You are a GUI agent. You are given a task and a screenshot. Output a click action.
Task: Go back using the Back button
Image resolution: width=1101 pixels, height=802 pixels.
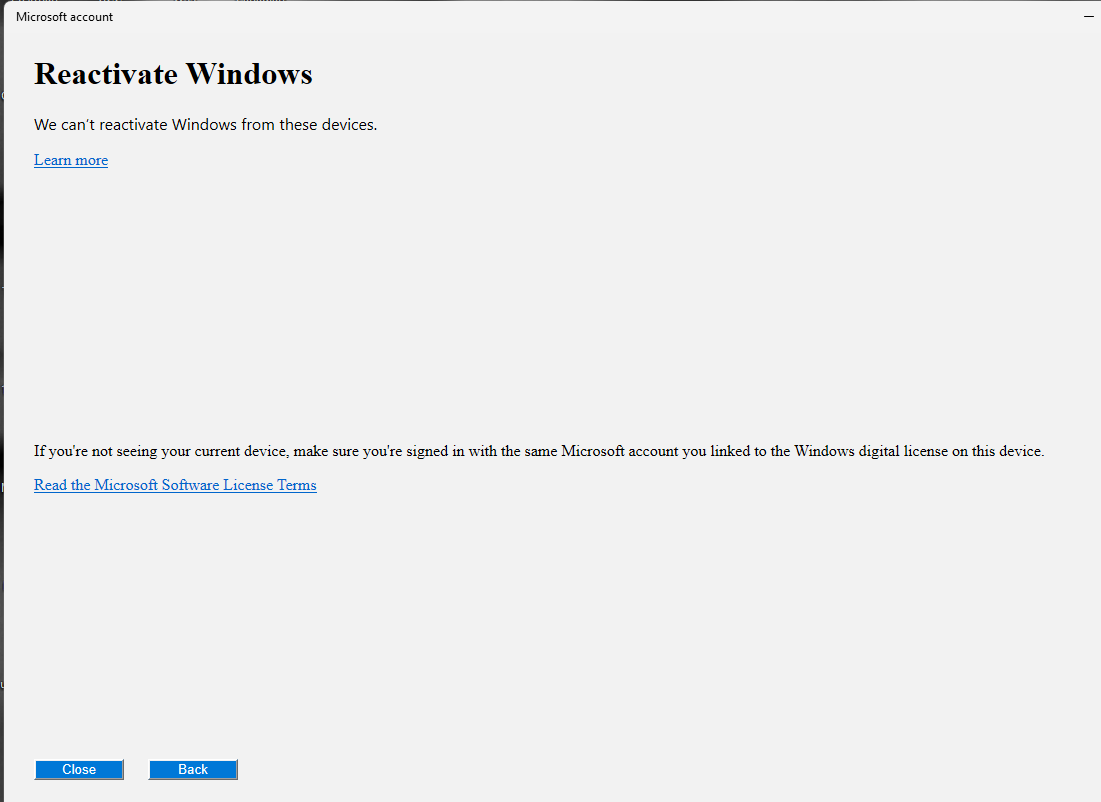pyautogui.click(x=193, y=770)
